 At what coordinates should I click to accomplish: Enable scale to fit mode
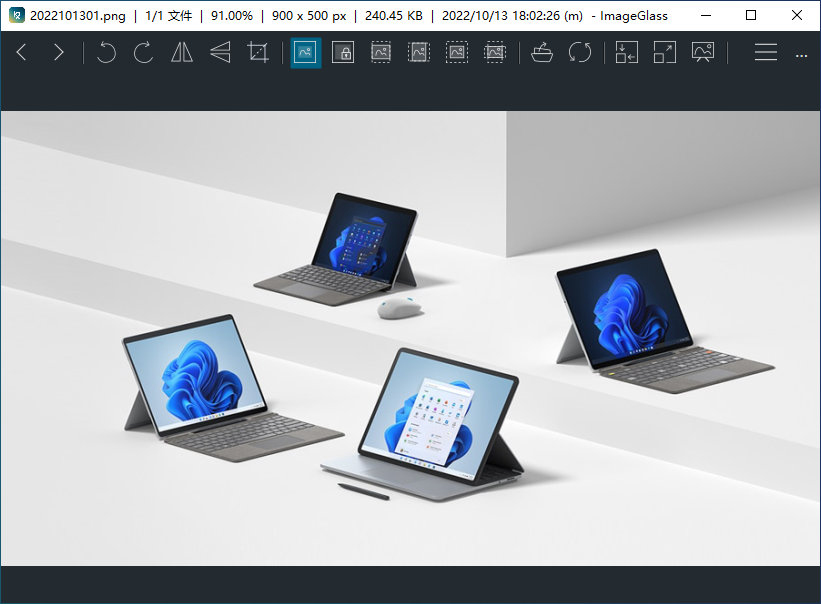coord(457,52)
